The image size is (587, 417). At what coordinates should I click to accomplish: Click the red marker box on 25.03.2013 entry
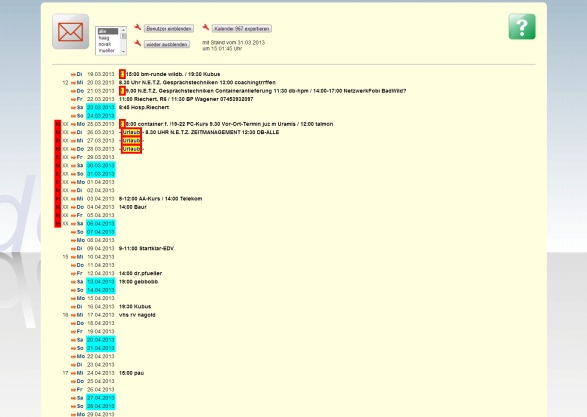pyautogui.click(x=122, y=124)
